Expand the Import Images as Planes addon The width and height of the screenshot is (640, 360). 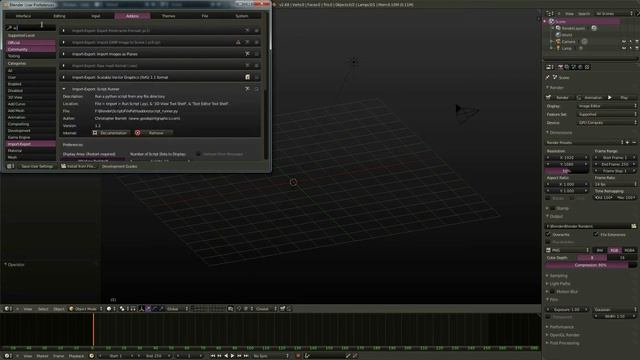[64, 54]
